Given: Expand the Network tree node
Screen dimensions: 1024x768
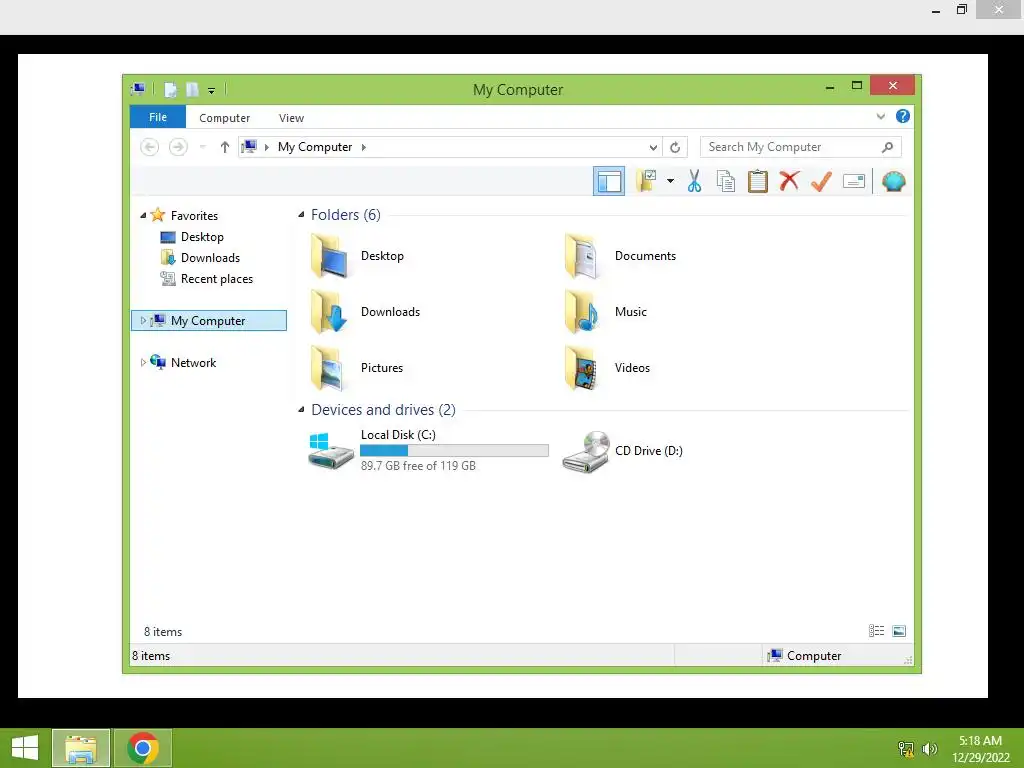Looking at the screenshot, I should click(143, 362).
